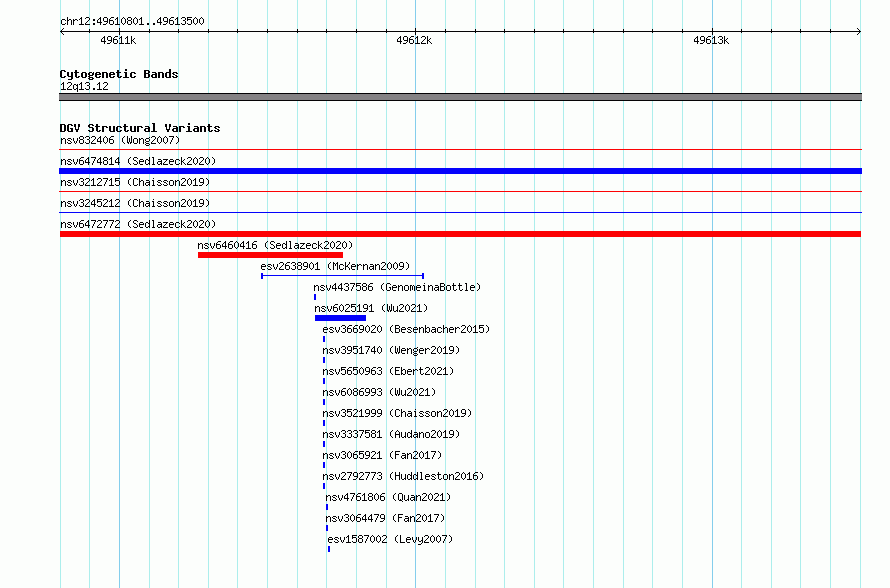890x588 pixels.
Task: Click the blue tick mark under nsv6086993
Action: (x=324, y=402)
